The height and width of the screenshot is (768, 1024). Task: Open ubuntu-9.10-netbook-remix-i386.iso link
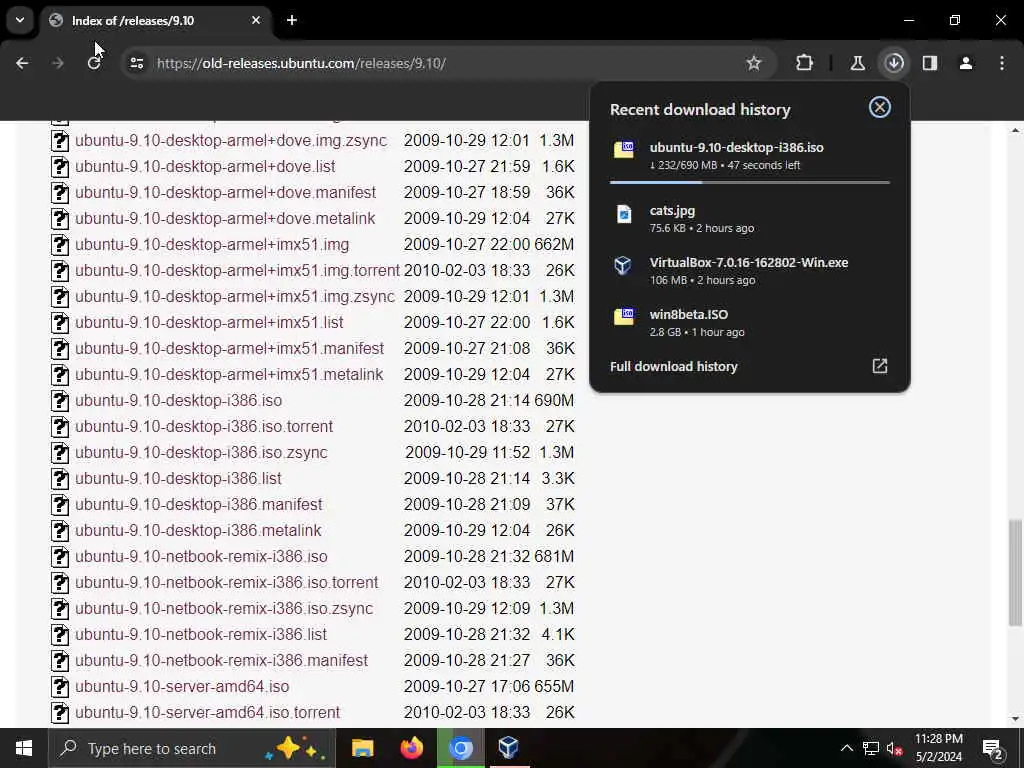(201, 556)
